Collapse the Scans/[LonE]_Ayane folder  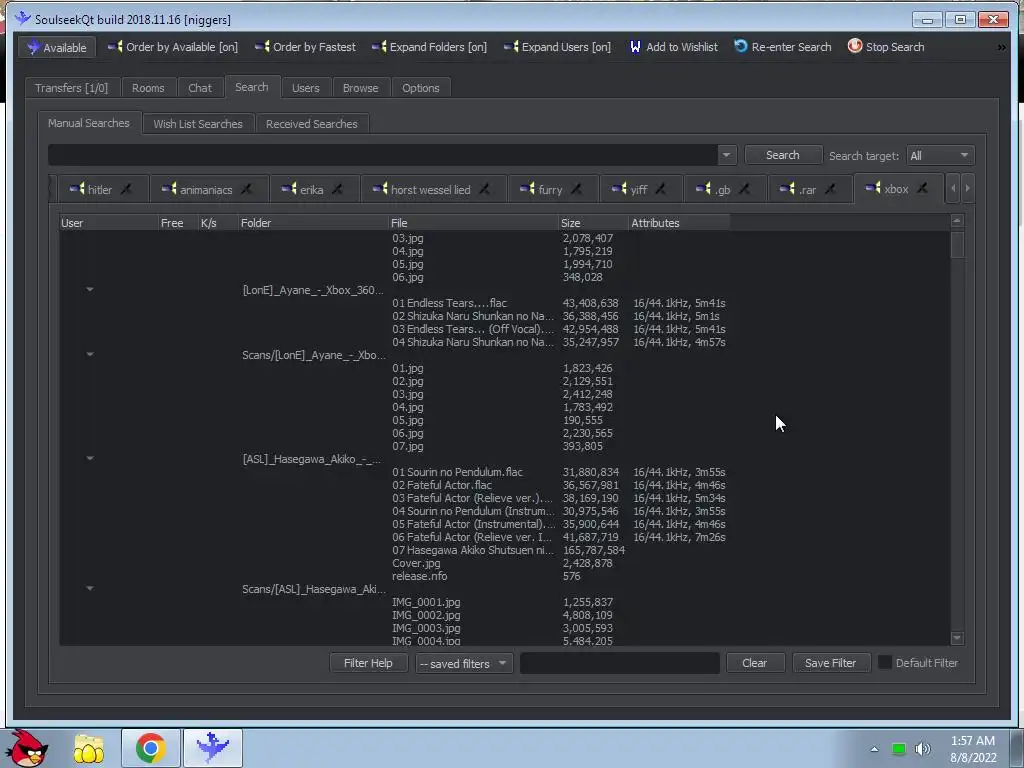90,355
